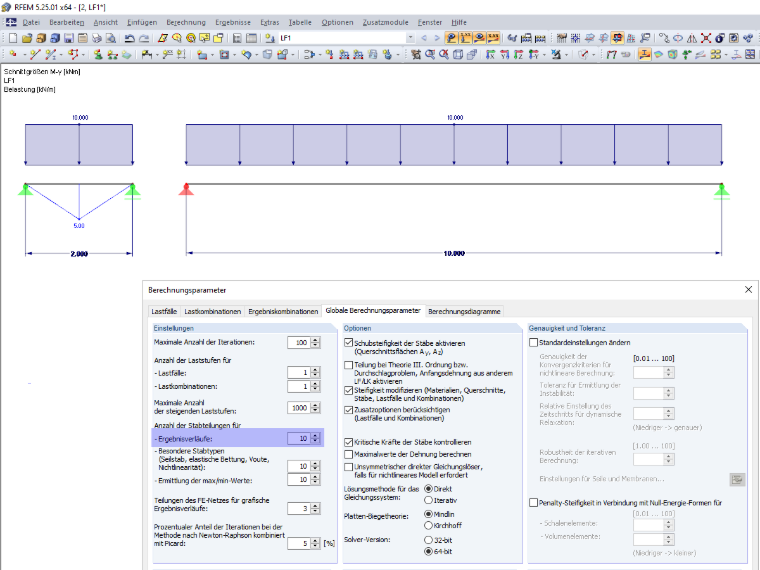
Task: Toggle Schubsteifigkeit der Stäbe aktivieren checkbox
Action: 348,343
